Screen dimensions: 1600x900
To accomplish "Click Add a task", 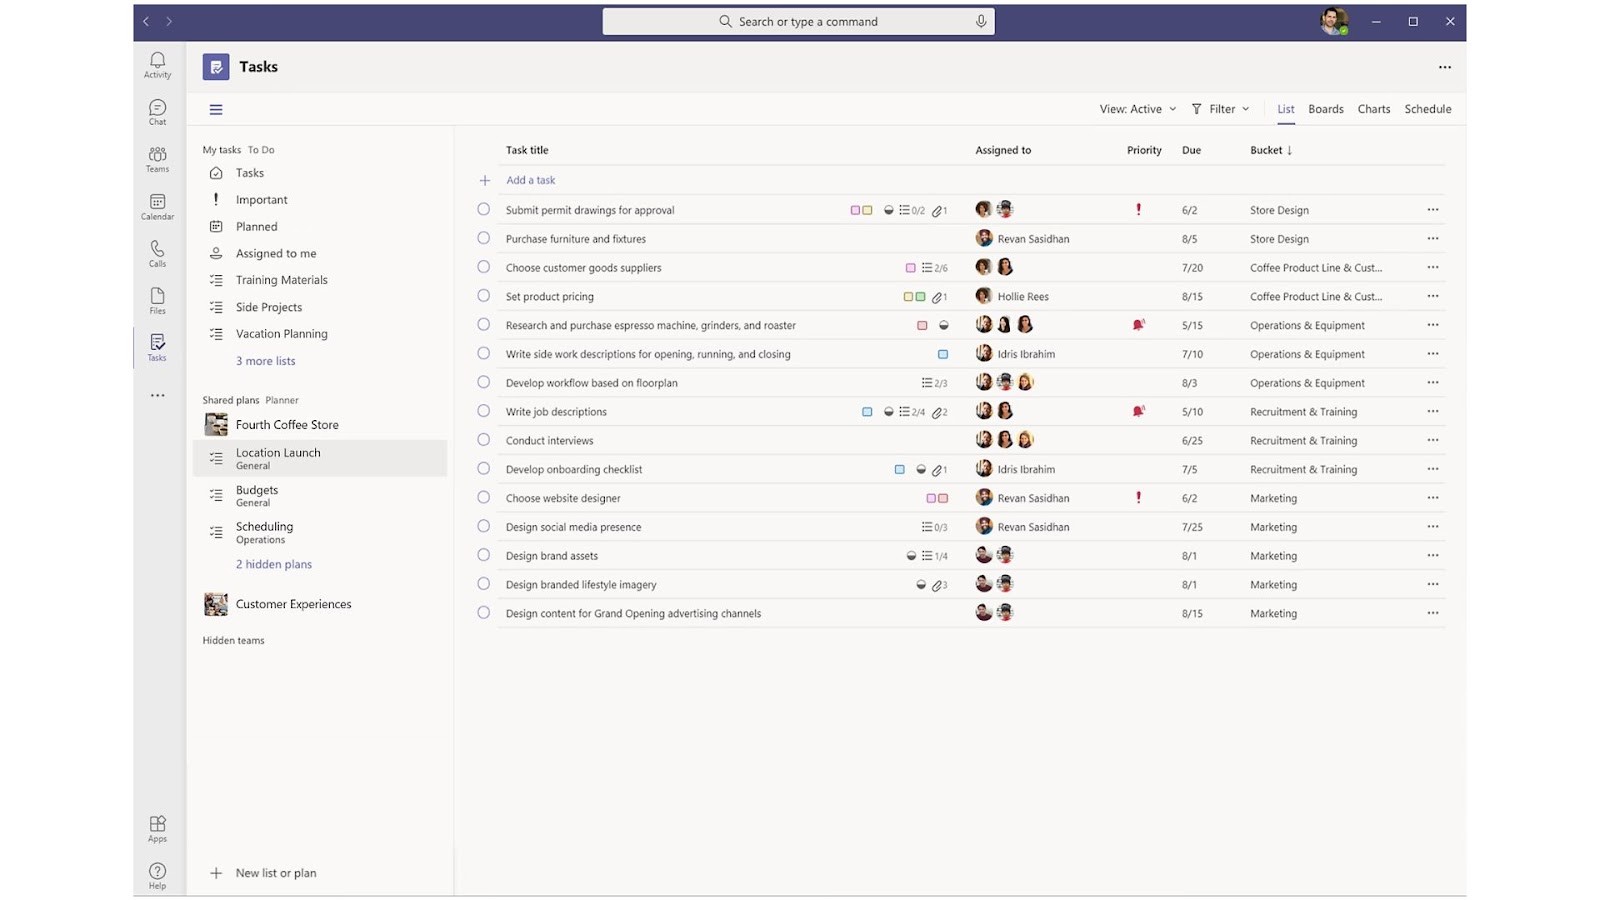I will pos(531,180).
